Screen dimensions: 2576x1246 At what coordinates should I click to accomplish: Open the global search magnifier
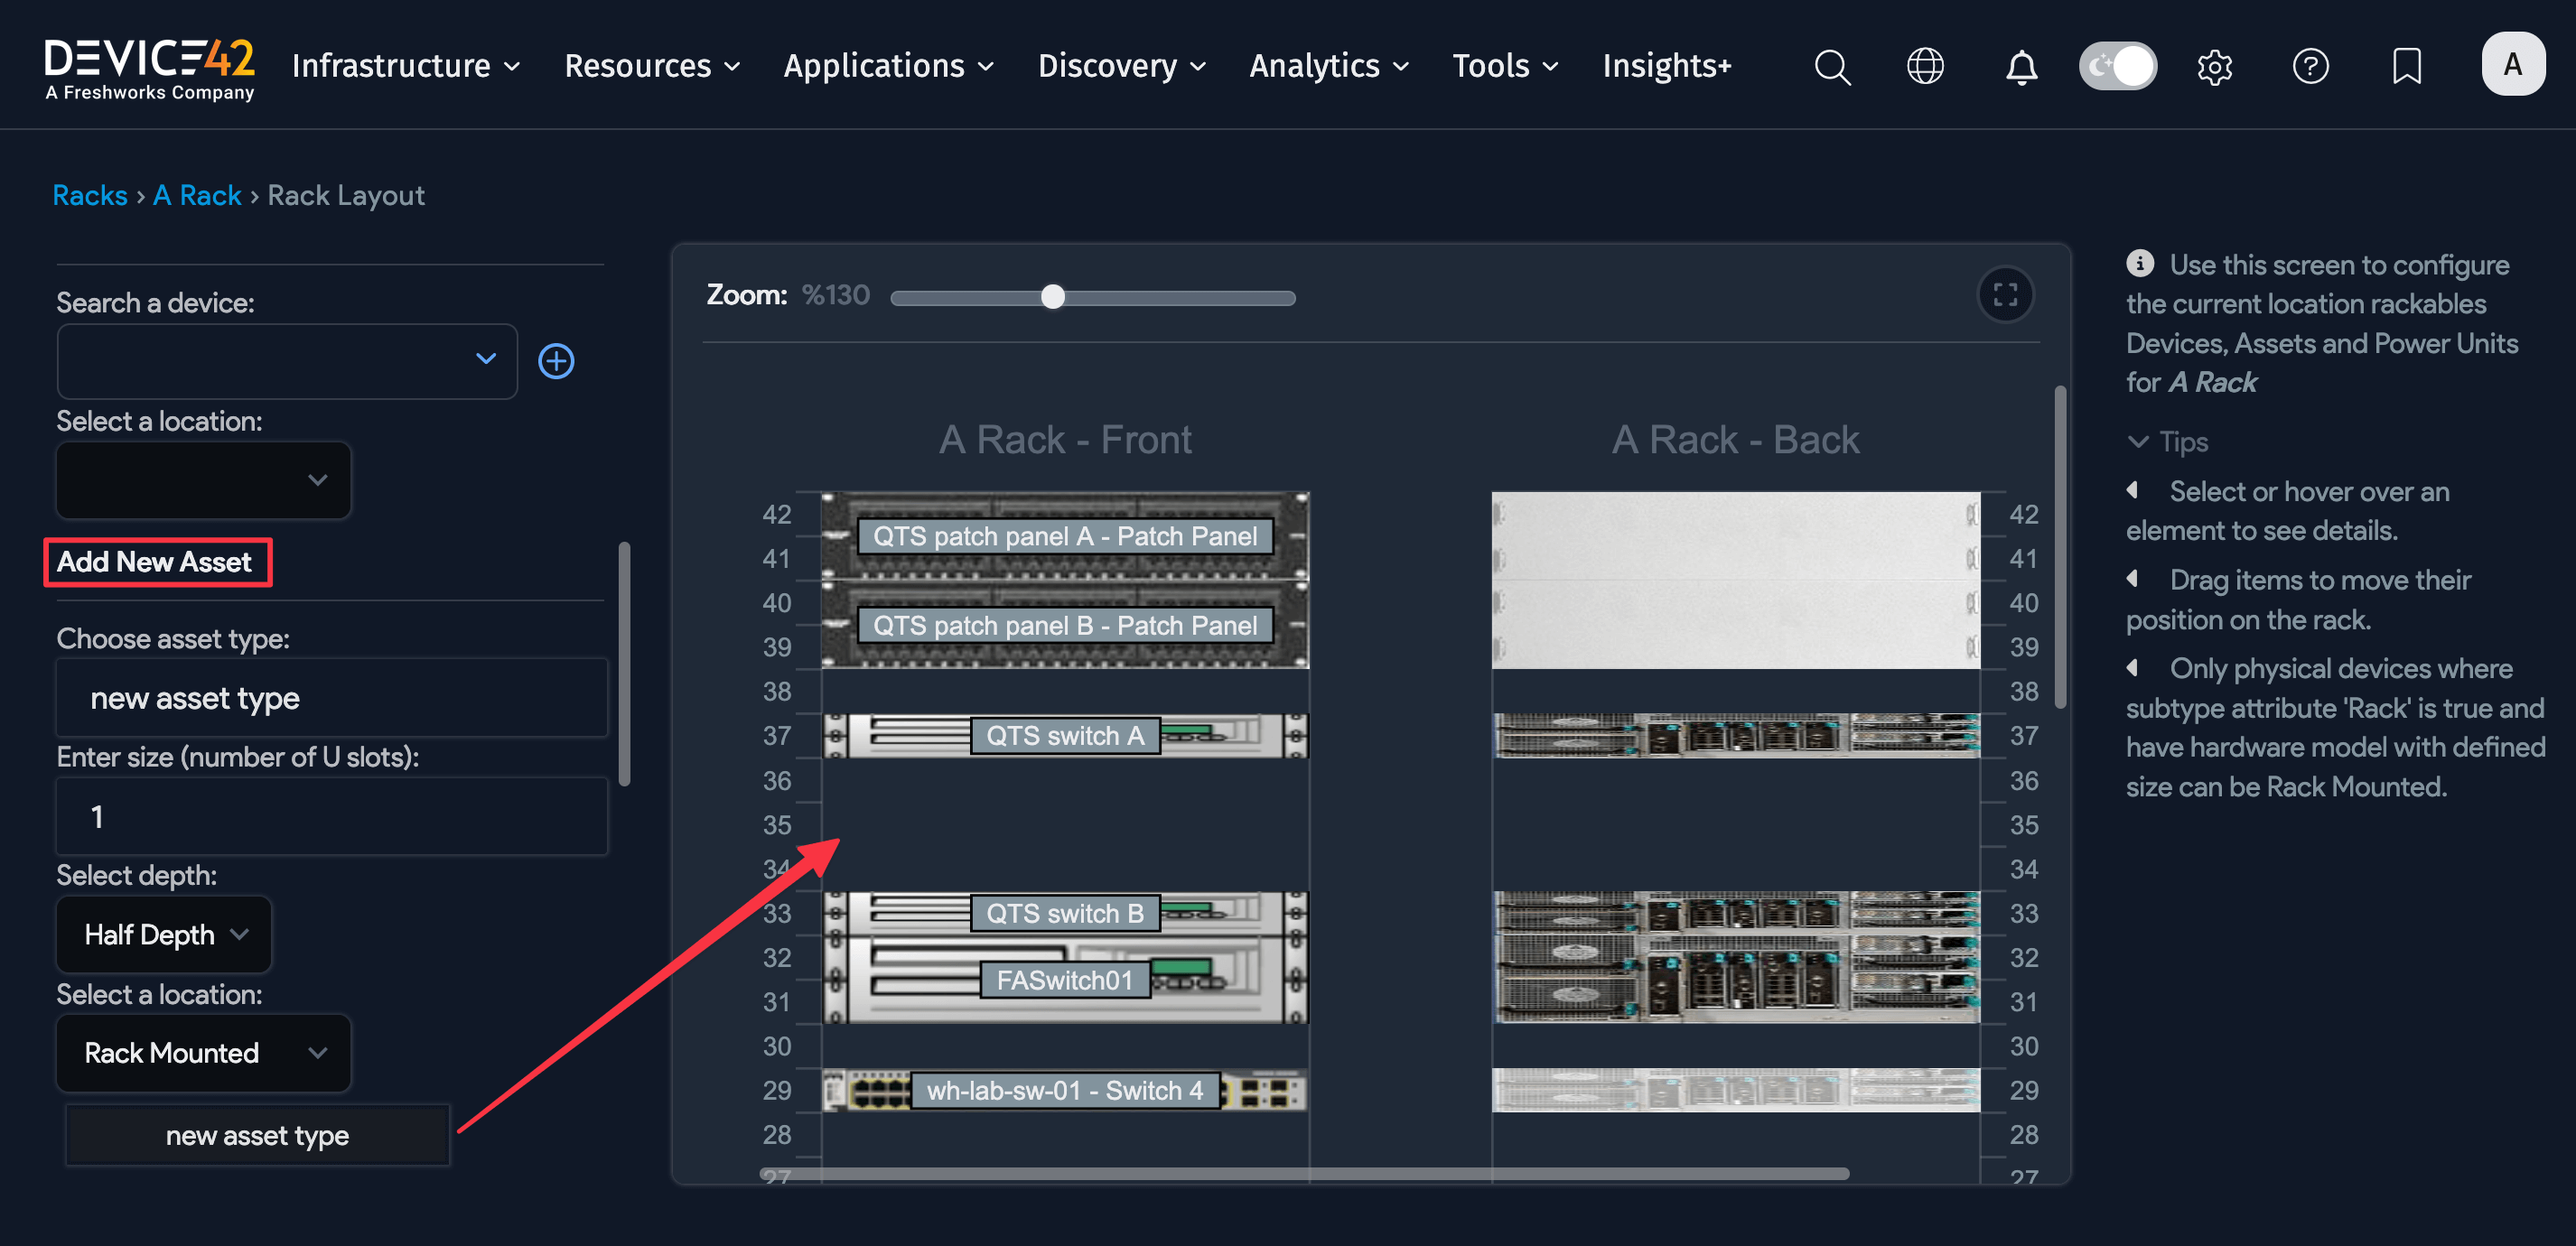point(1831,66)
